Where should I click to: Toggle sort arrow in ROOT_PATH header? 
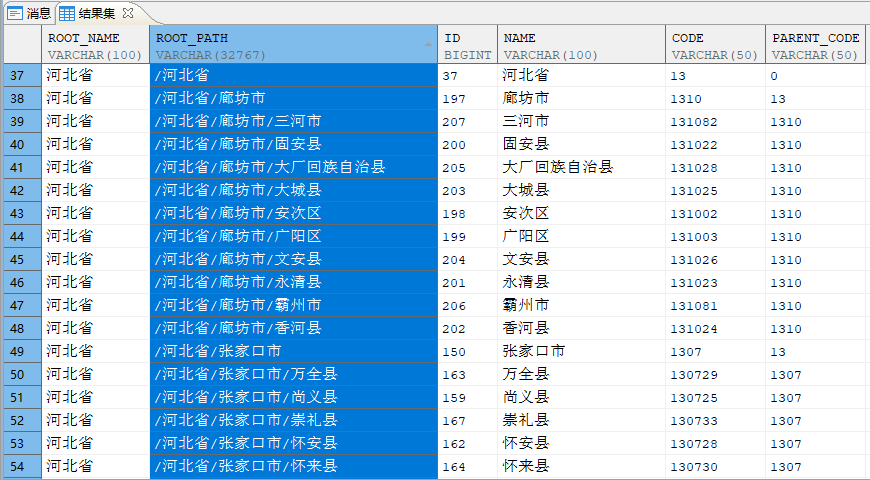coord(428,44)
